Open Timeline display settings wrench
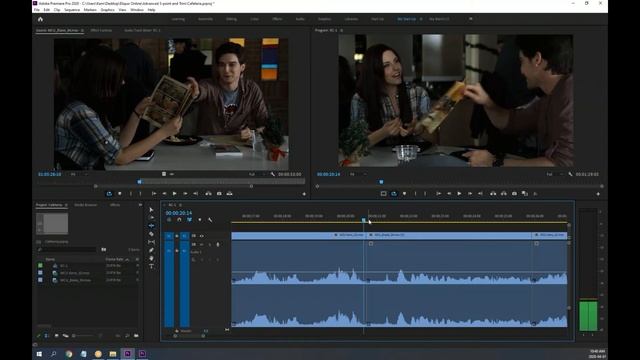The height and width of the screenshot is (360, 640). click(x=210, y=220)
